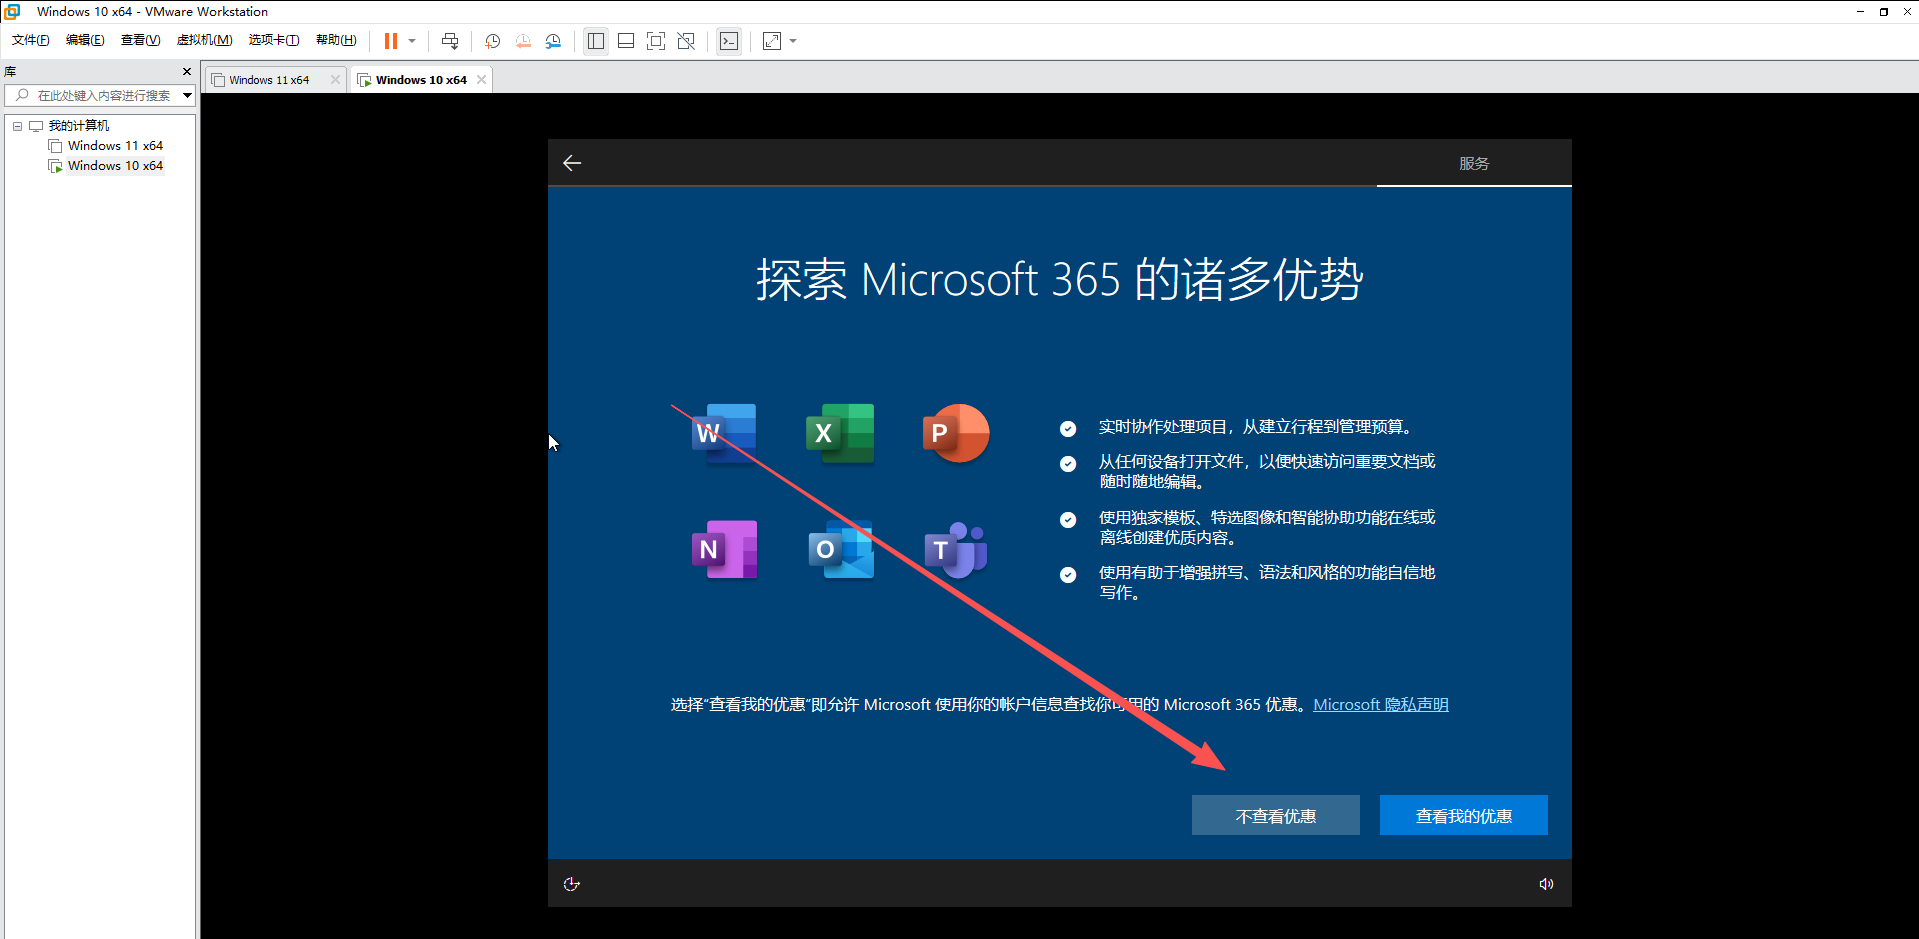Viewport: 1919px width, 939px height.
Task: Click the checkmark beside 使用独家模板
Action: (x=1068, y=520)
